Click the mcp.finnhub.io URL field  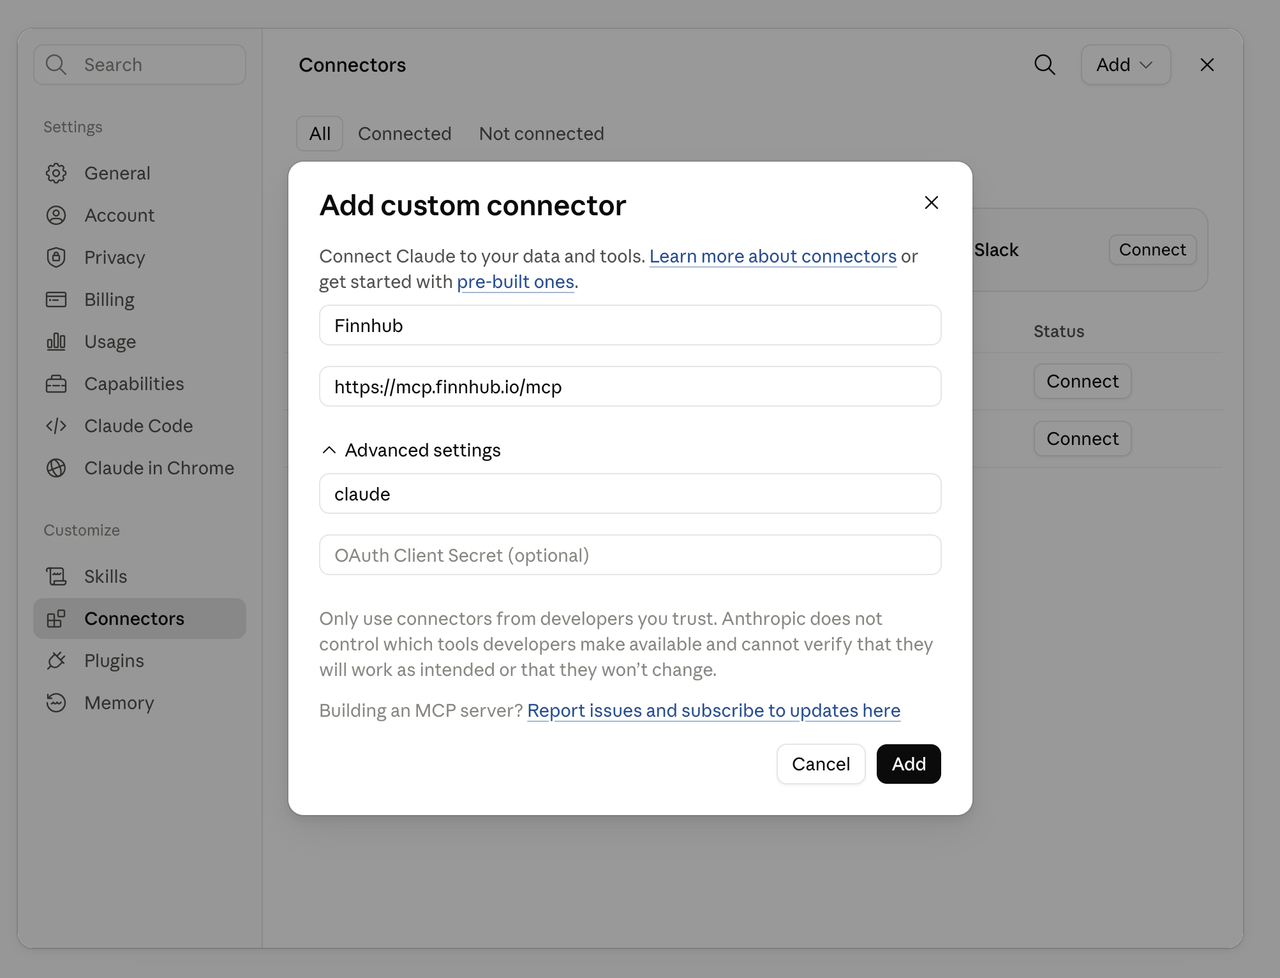[630, 386]
